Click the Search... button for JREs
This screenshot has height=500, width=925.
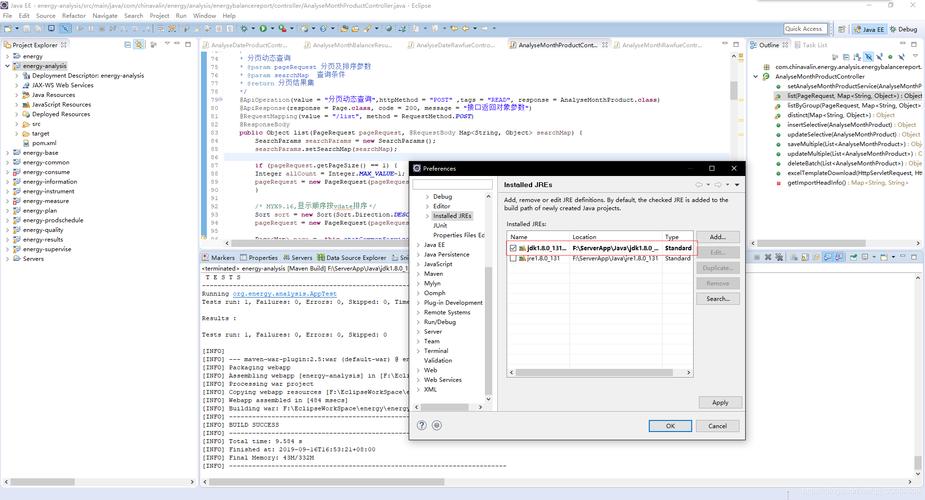coord(717,299)
